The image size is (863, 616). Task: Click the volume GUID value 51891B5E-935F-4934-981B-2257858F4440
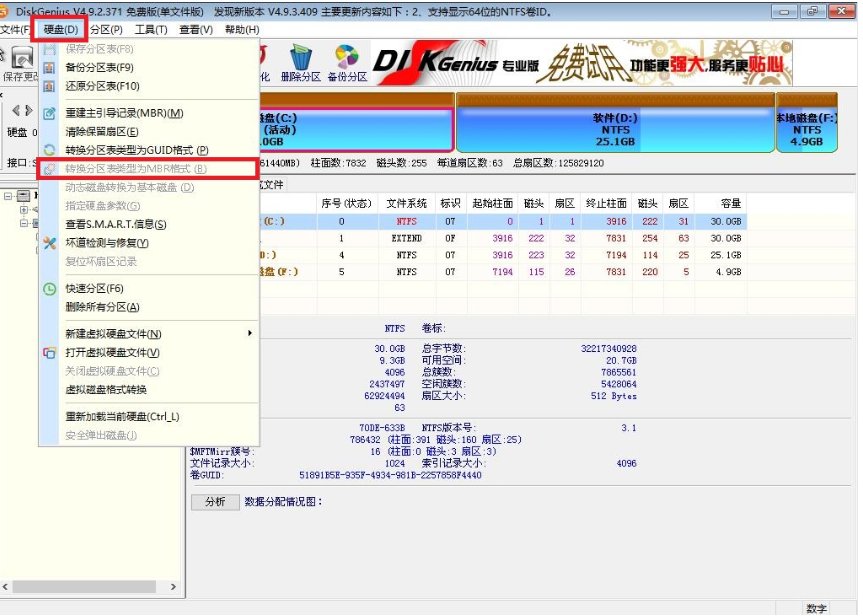click(390, 476)
